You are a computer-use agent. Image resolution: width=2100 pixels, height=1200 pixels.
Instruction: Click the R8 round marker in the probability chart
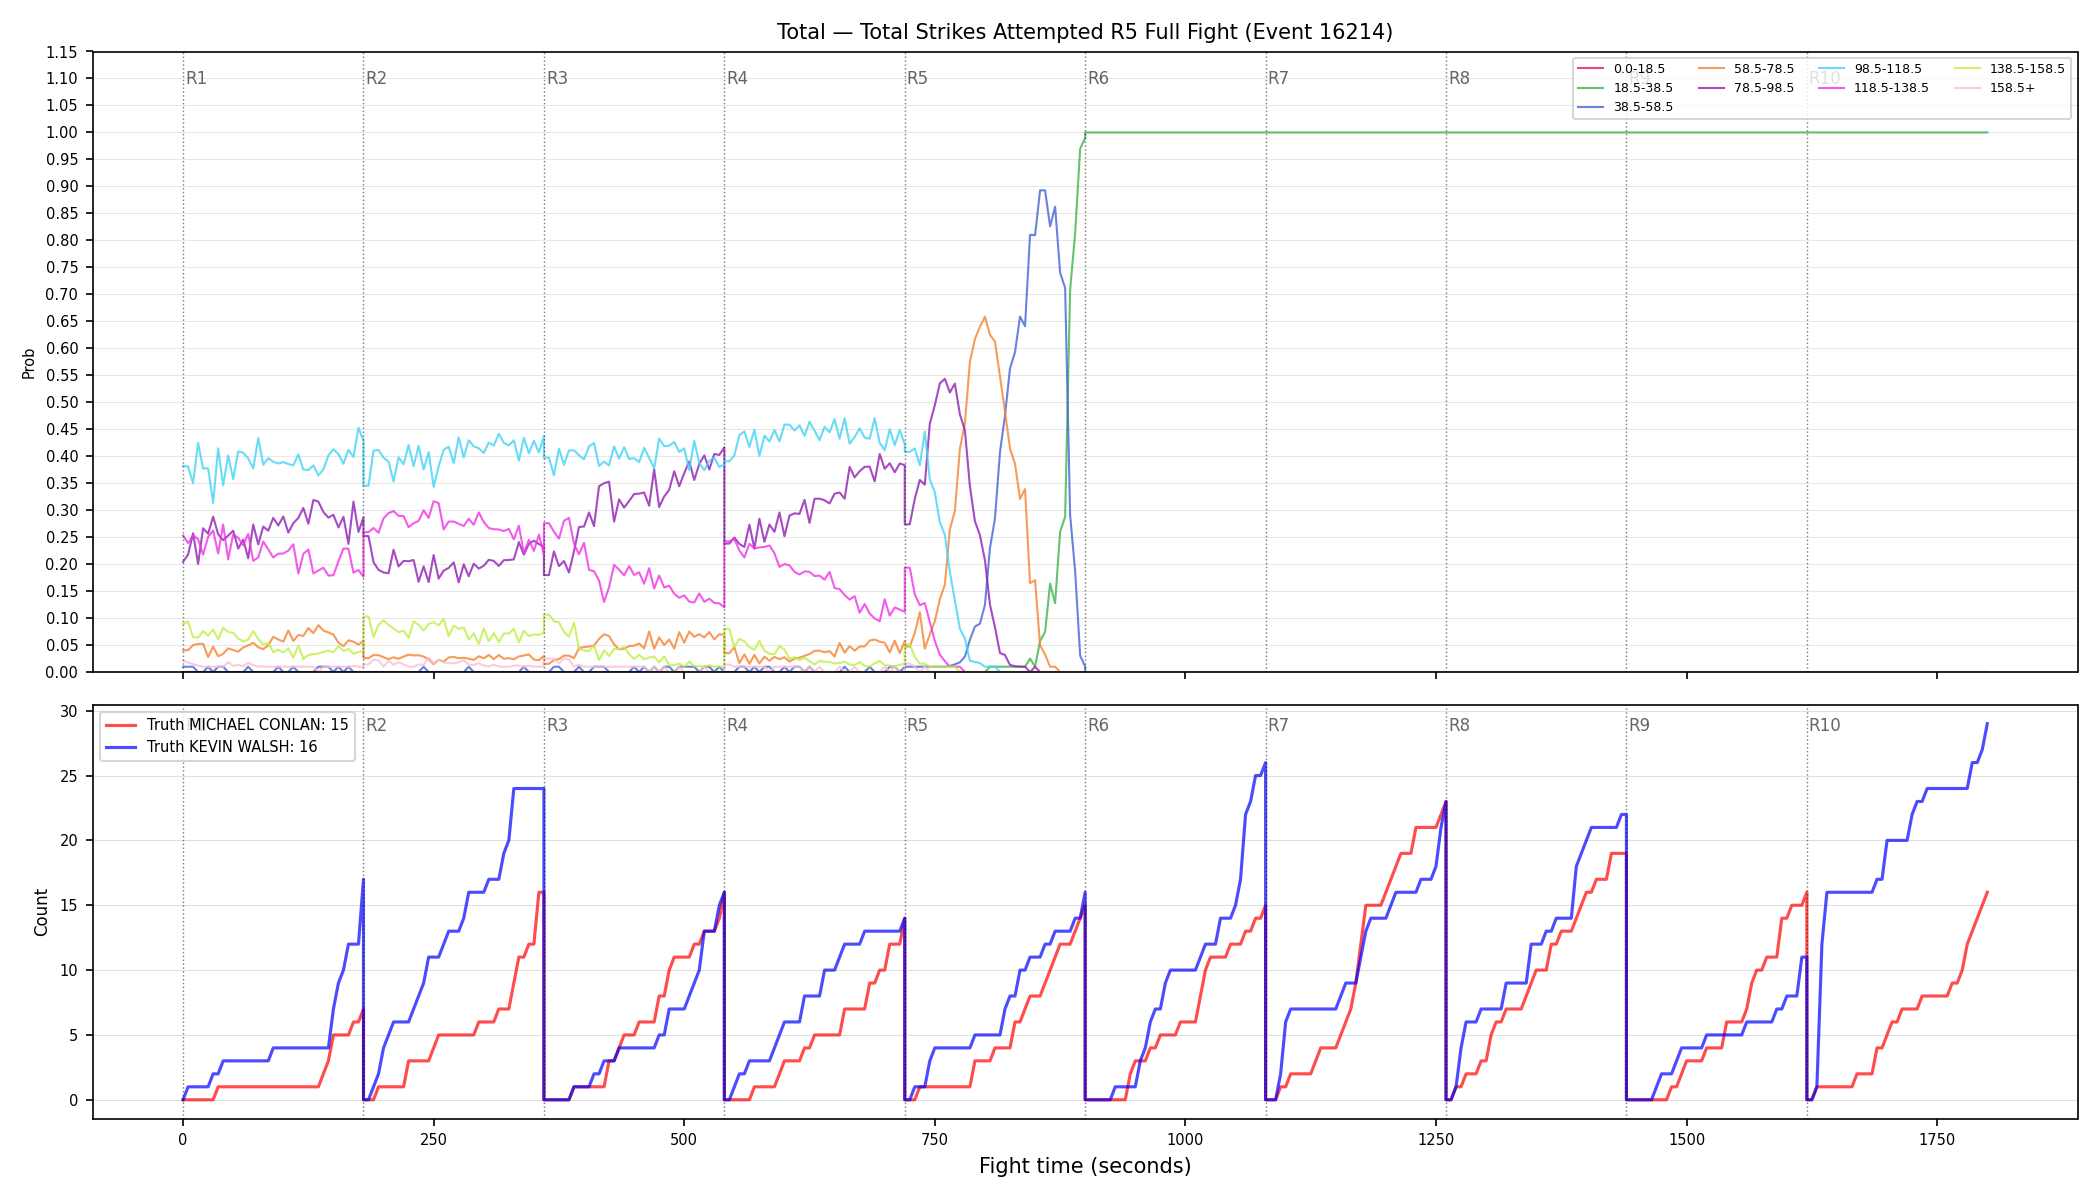click(x=1459, y=78)
